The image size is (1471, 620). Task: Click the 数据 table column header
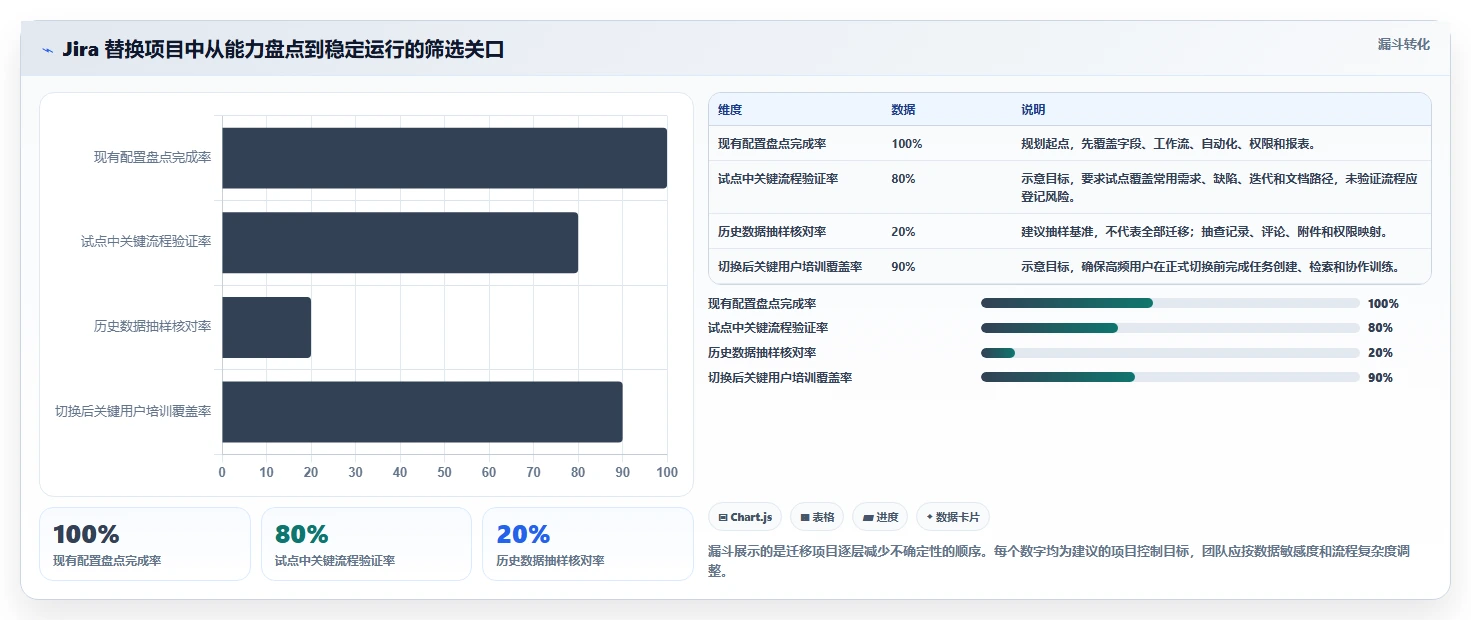[x=903, y=110]
